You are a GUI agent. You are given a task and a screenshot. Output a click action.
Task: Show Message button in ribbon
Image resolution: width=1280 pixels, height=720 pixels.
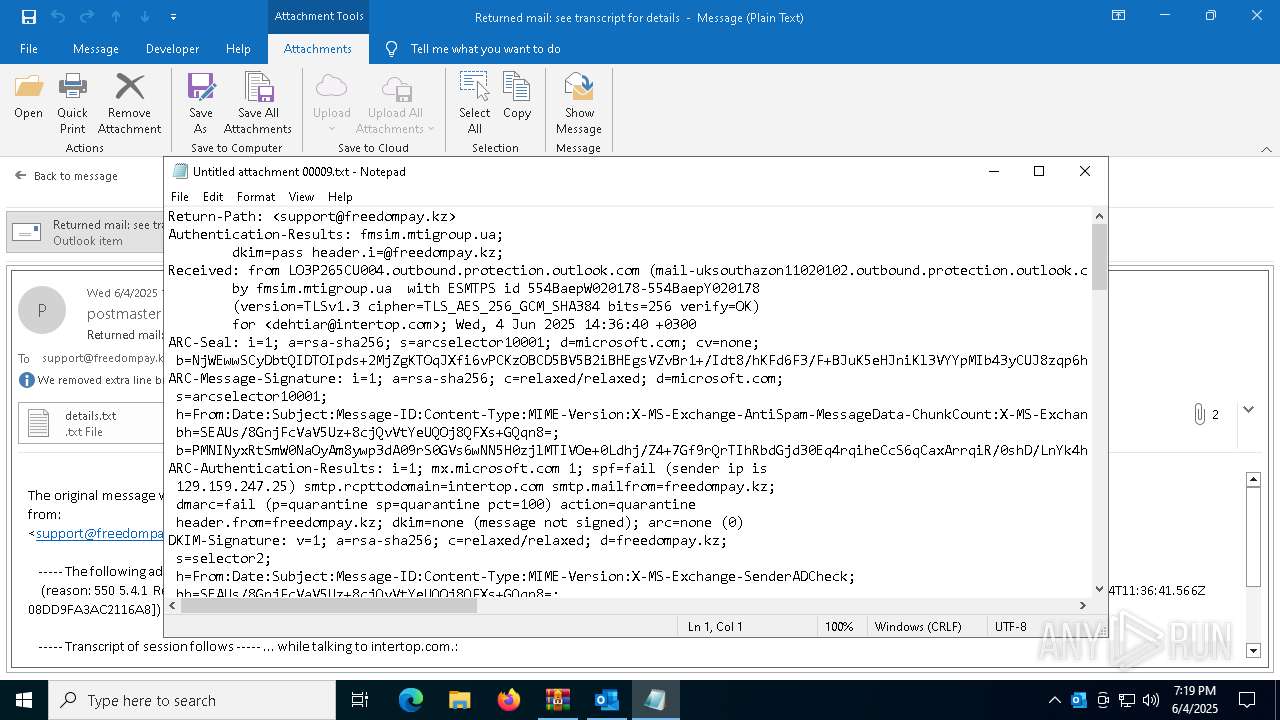click(579, 103)
